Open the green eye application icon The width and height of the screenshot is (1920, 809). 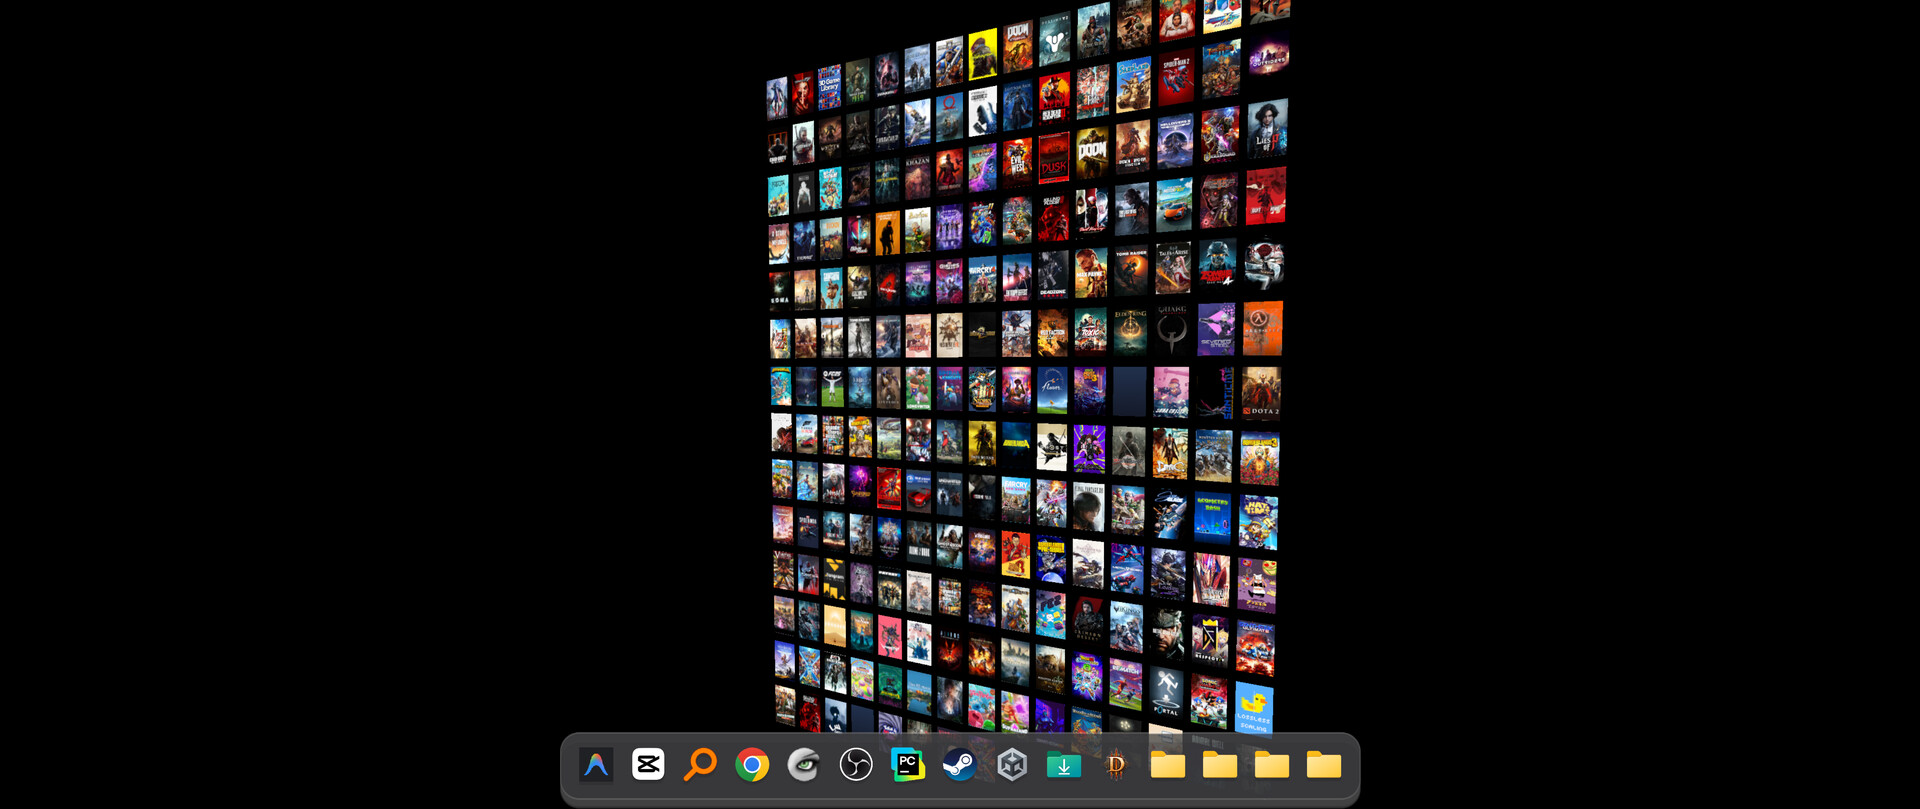coord(804,766)
